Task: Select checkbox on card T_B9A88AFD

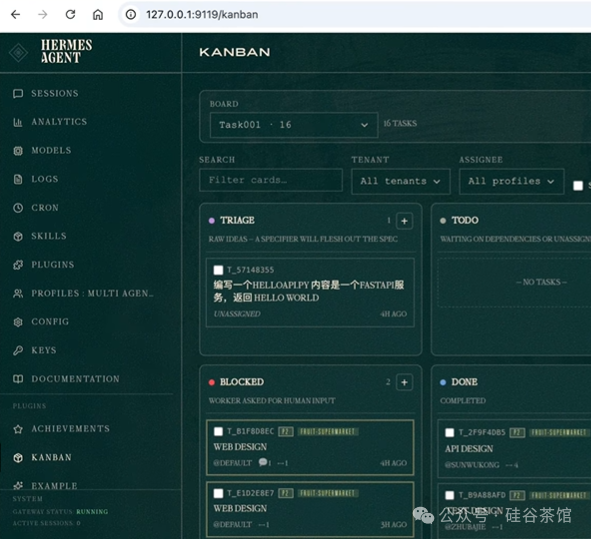Action: coord(449,495)
